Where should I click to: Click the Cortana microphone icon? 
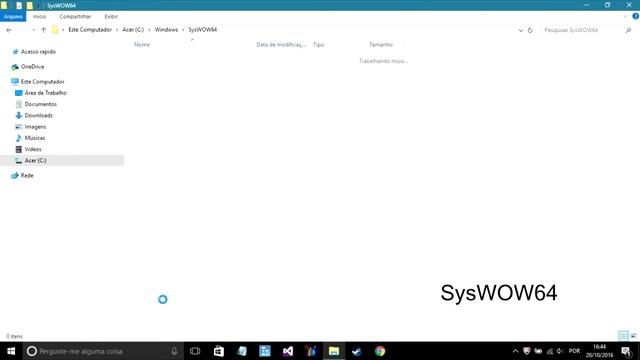[x=174, y=351]
